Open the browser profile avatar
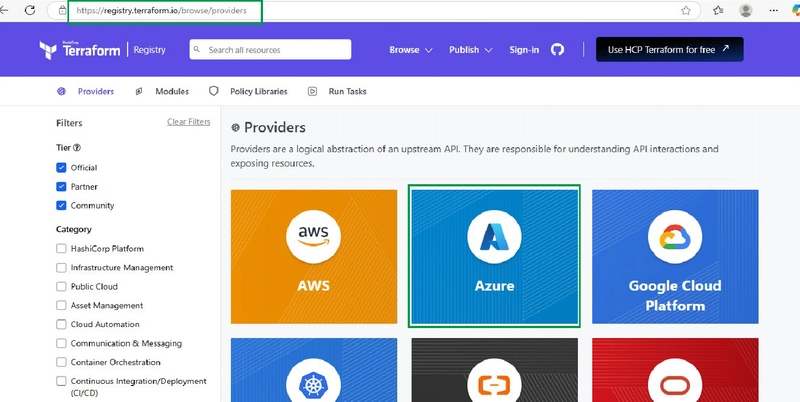This screenshot has width=800, height=402. point(745,10)
